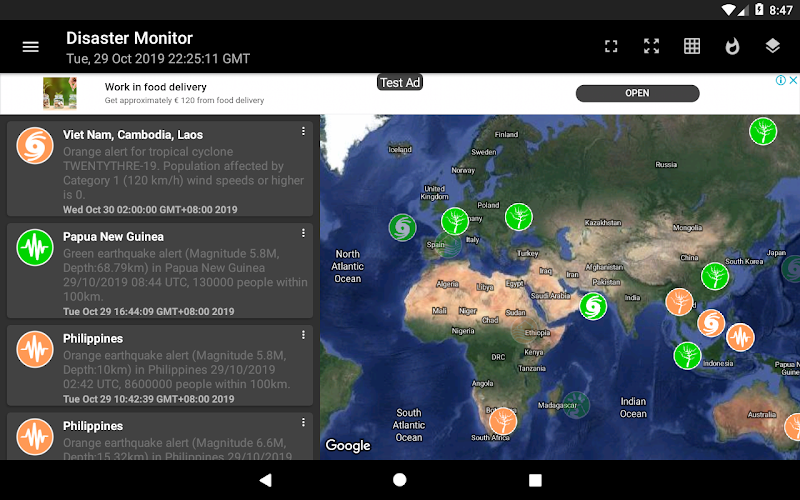The width and height of the screenshot is (800, 500).
Task: Tap the 'Wed Oct 30 02:00:00 GMT+08:00 2019' timestamp
Action: tap(150, 210)
